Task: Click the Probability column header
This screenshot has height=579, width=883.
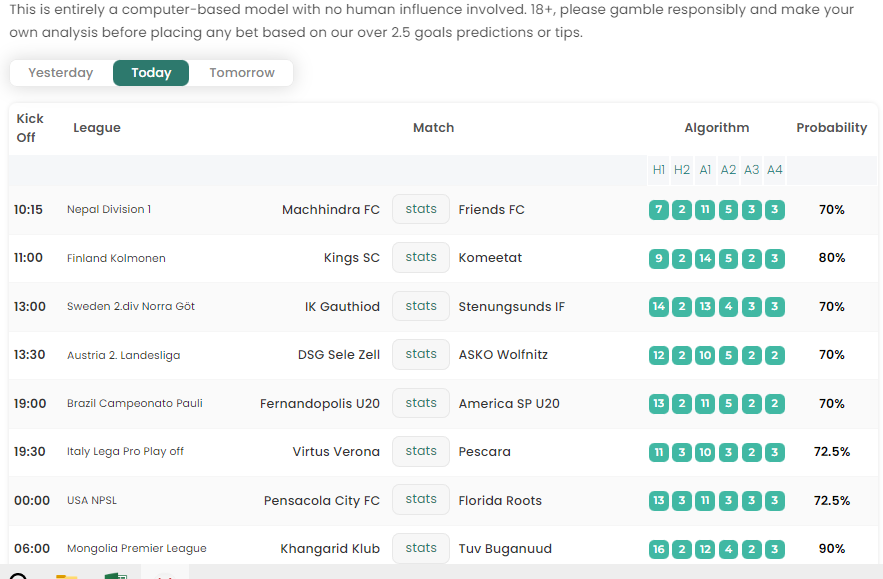Action: pyautogui.click(x=831, y=128)
